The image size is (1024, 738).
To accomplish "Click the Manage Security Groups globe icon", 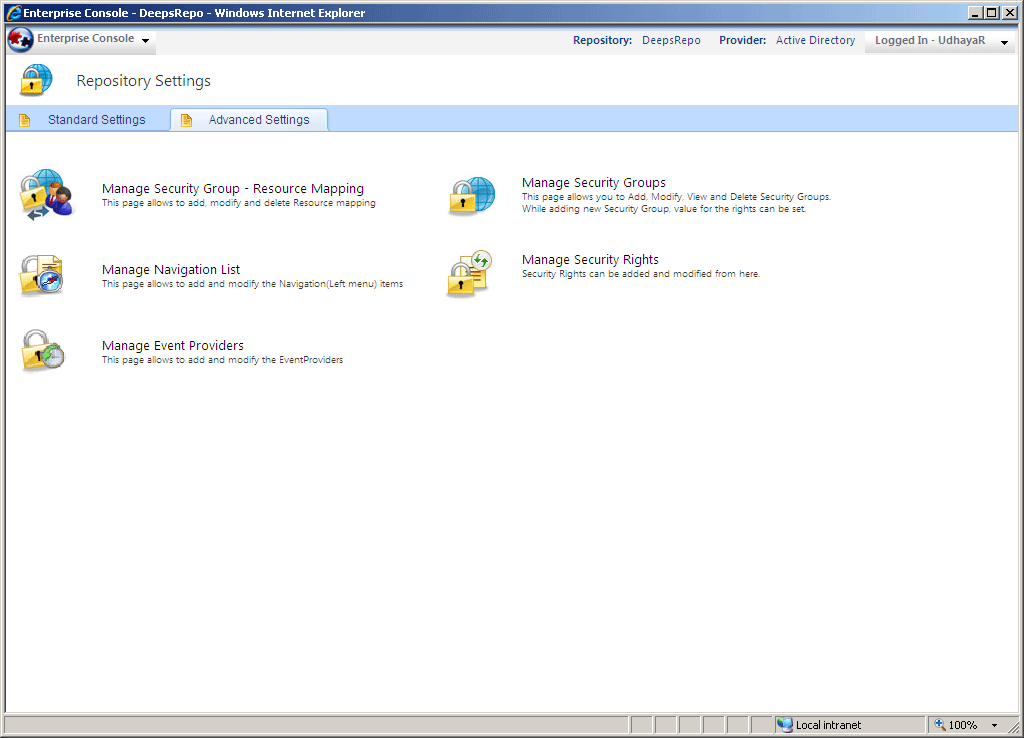I will point(471,195).
